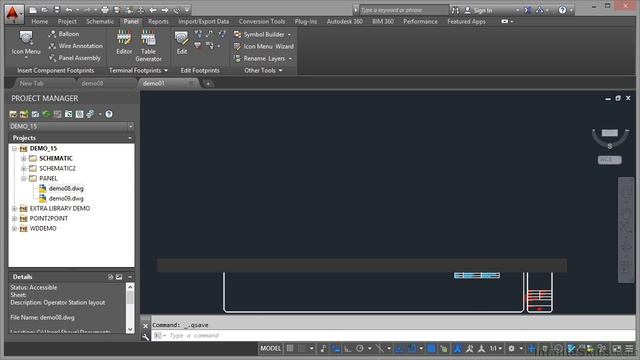This screenshot has height=360, width=640.
Task: Expand the POINT2POINT project node
Action: click(14, 218)
